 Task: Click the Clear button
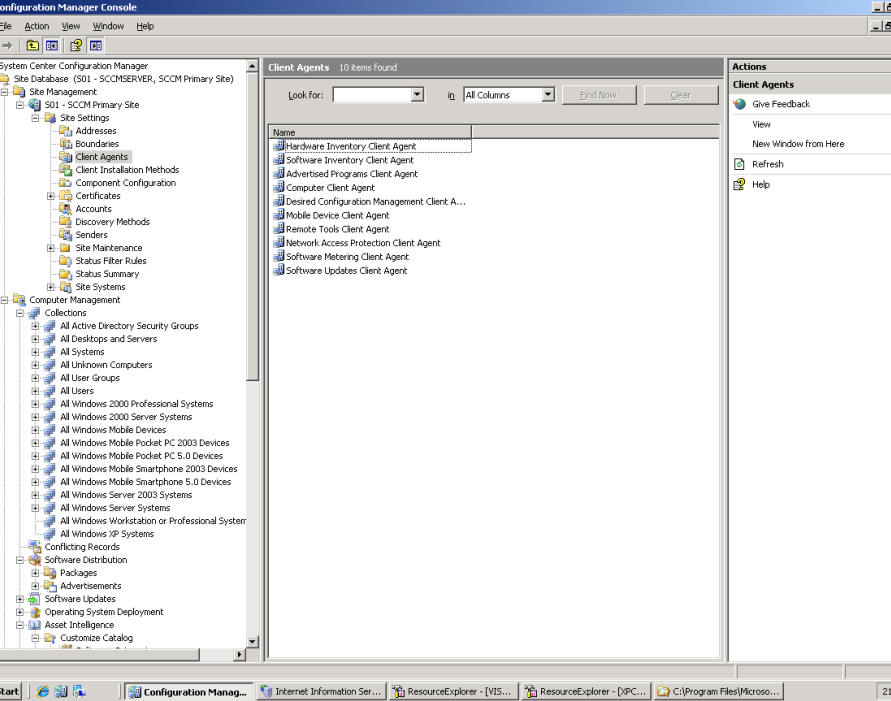(681, 95)
